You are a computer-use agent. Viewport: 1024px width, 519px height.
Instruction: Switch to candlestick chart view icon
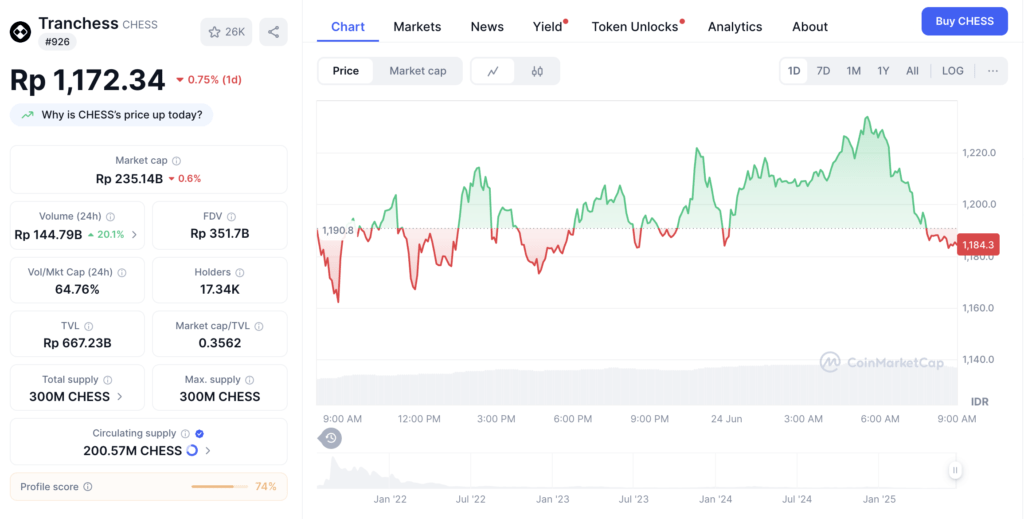pos(537,71)
